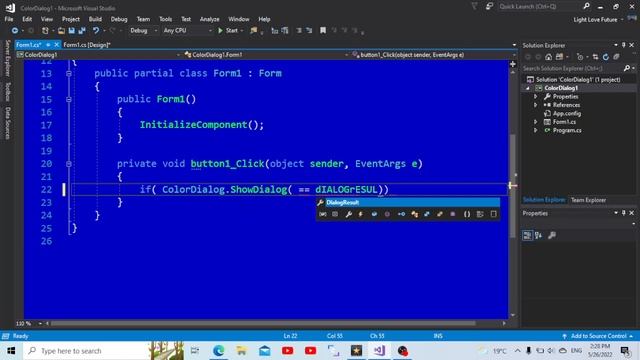
Task: Select DialogResult in the IntelliSense list
Action: pyautogui.click(x=408, y=202)
